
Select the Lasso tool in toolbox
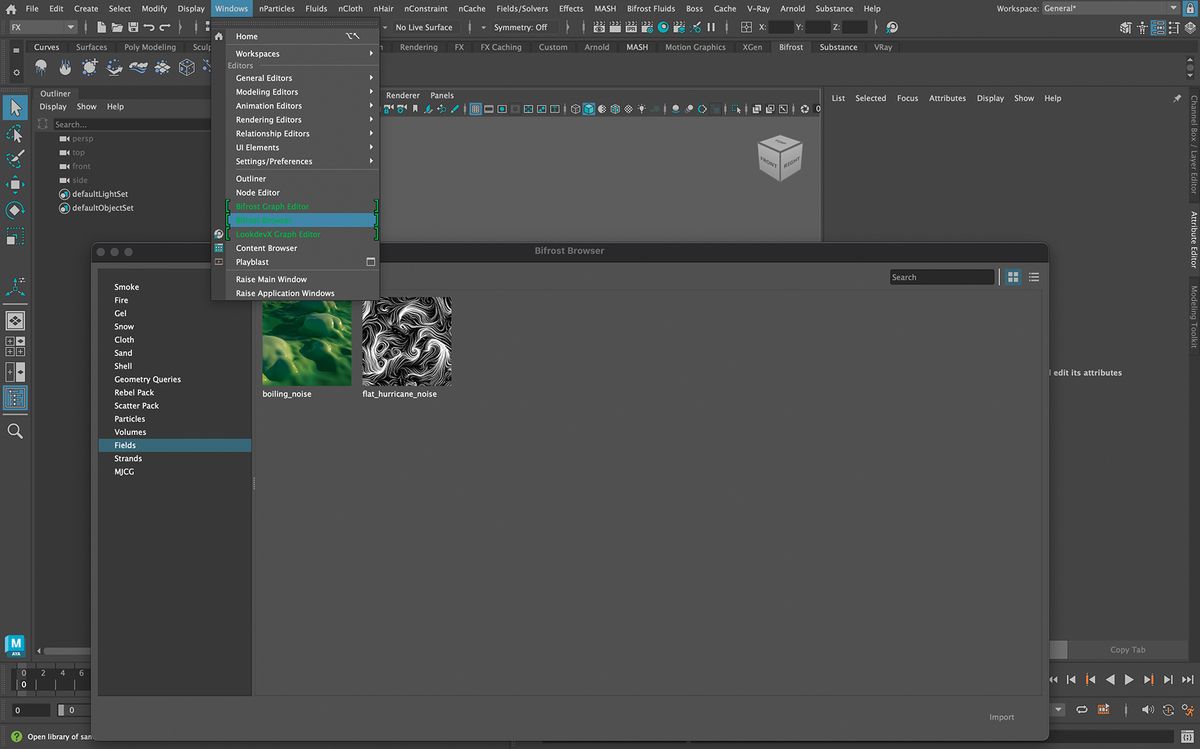15,133
